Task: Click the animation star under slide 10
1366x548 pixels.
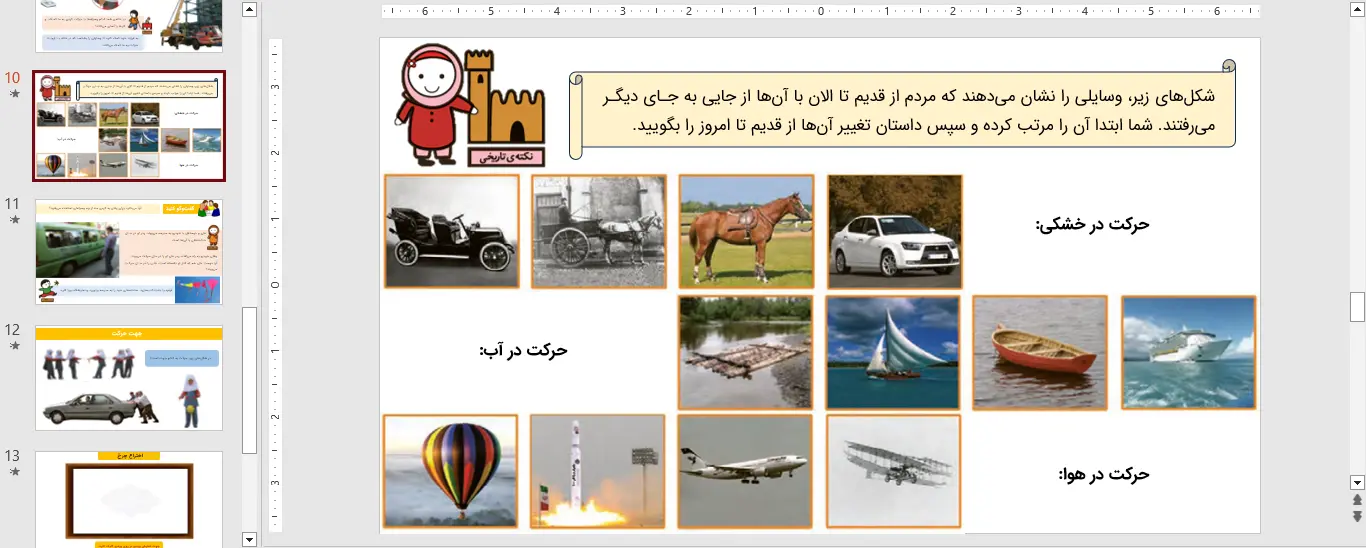Action: (x=14, y=94)
